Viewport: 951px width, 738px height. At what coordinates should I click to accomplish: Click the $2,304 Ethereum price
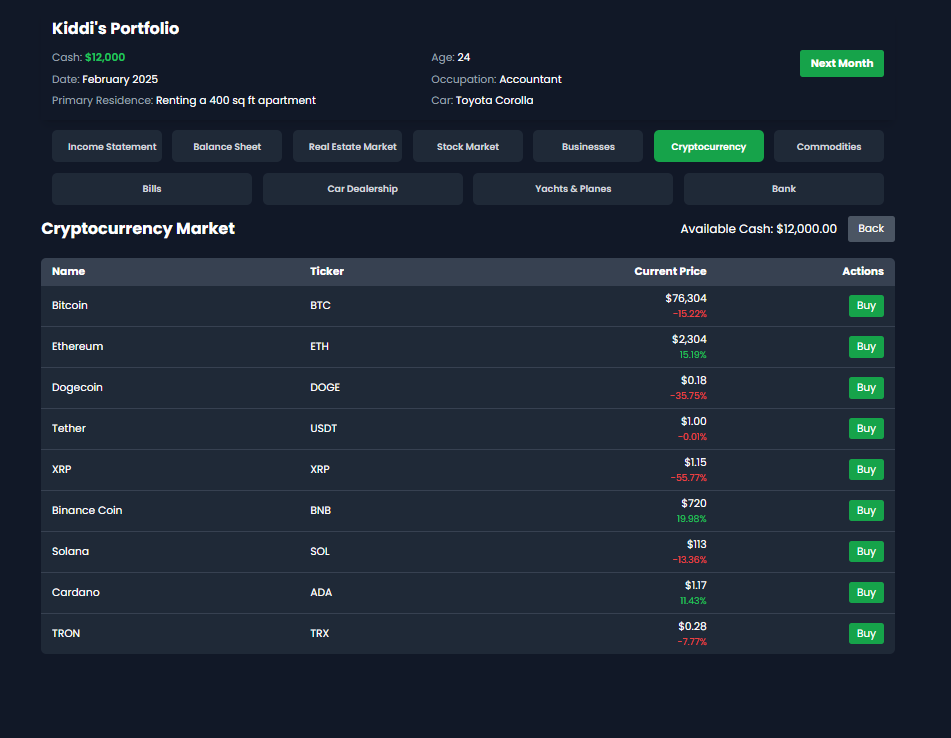(x=689, y=340)
